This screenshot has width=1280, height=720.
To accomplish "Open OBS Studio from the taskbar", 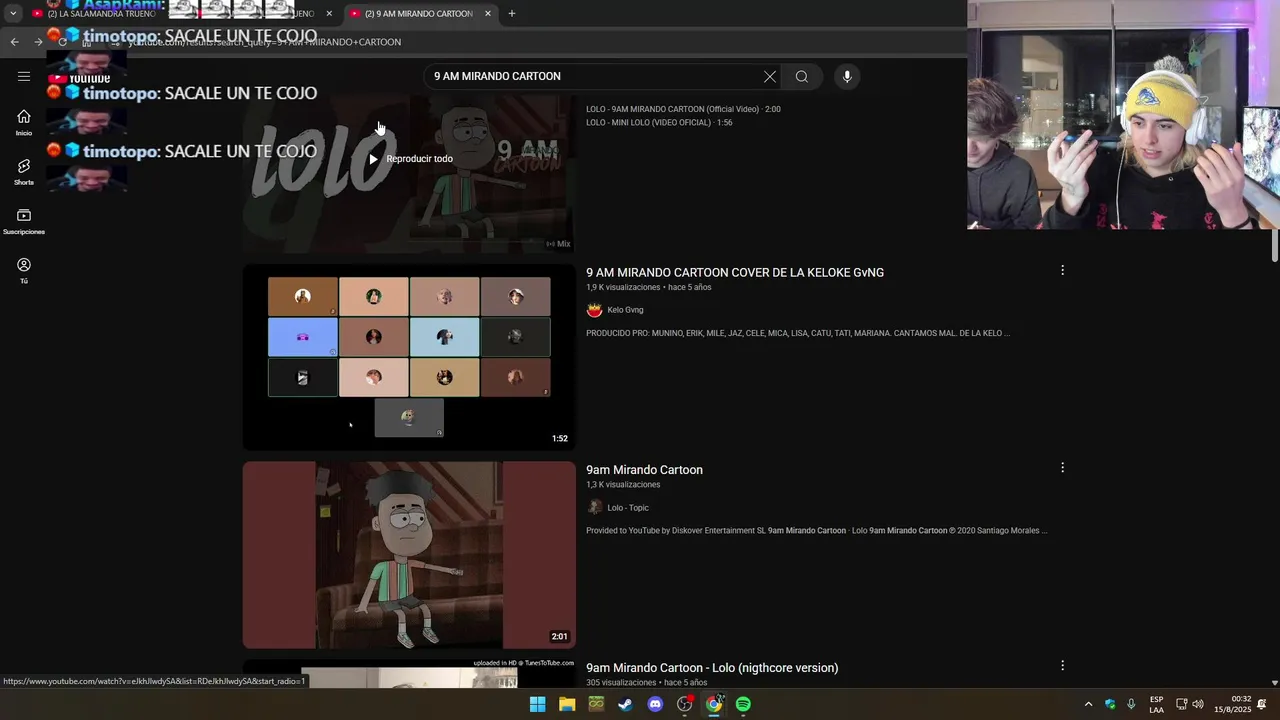I will 685,704.
